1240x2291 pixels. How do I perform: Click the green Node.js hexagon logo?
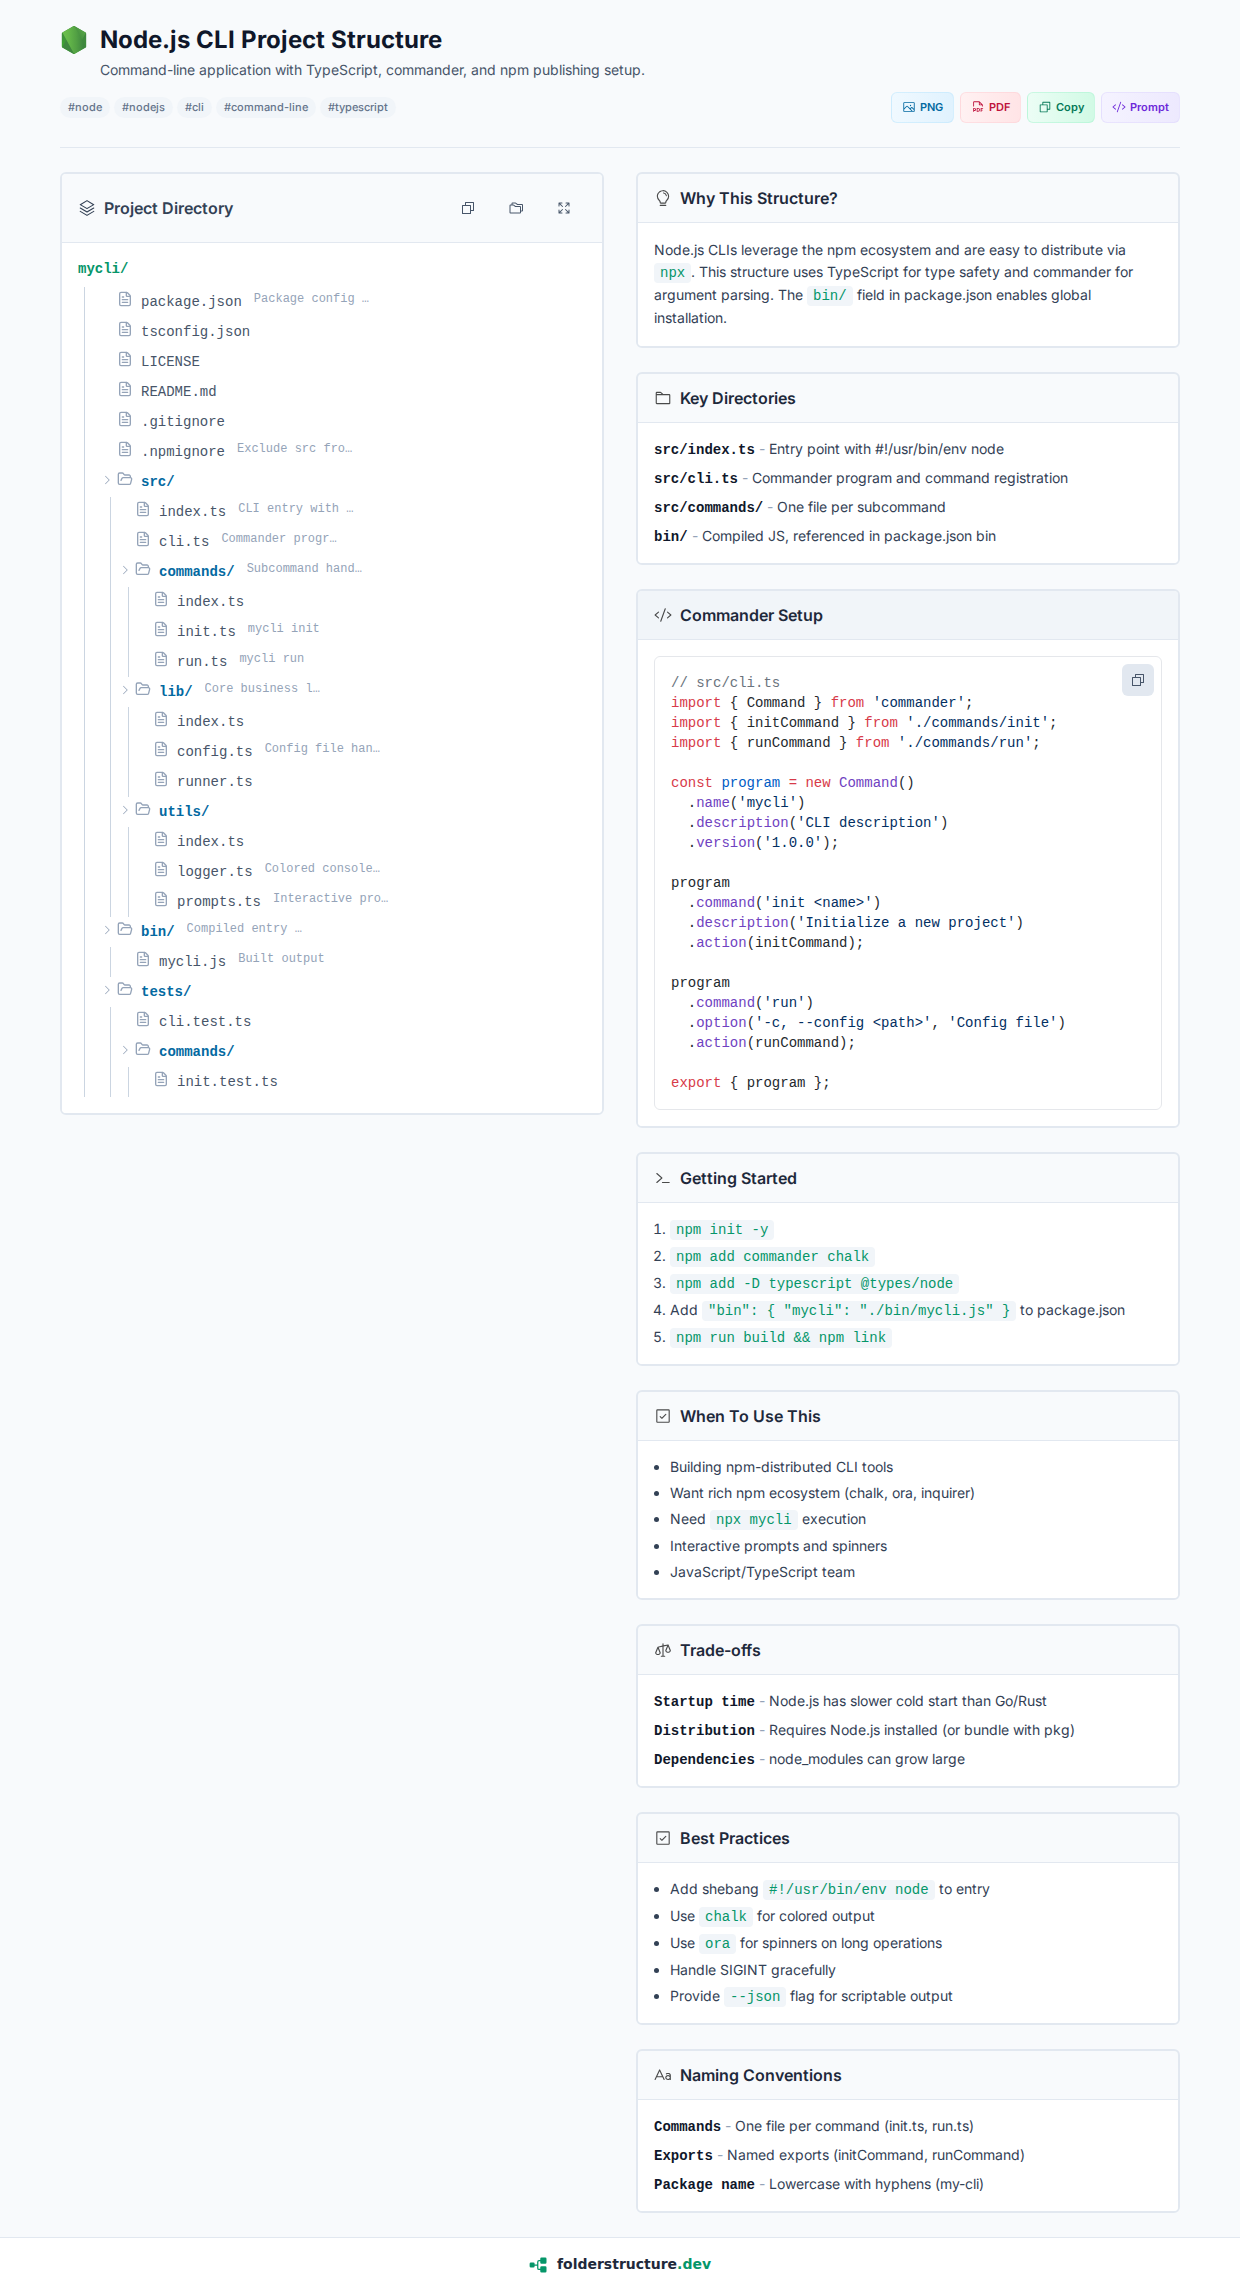click(74, 40)
